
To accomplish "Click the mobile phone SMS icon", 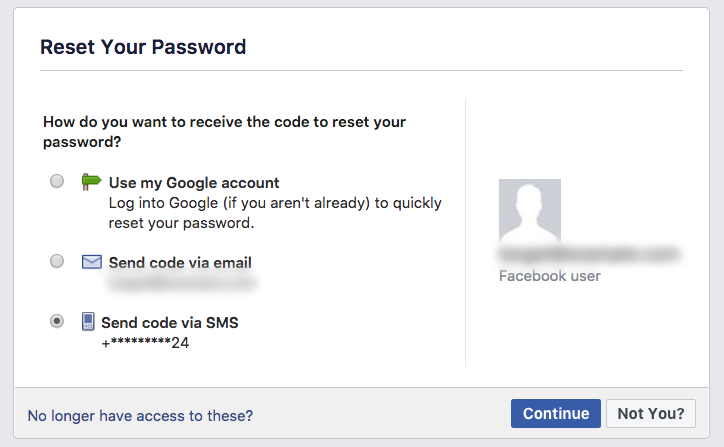I will point(88,322).
